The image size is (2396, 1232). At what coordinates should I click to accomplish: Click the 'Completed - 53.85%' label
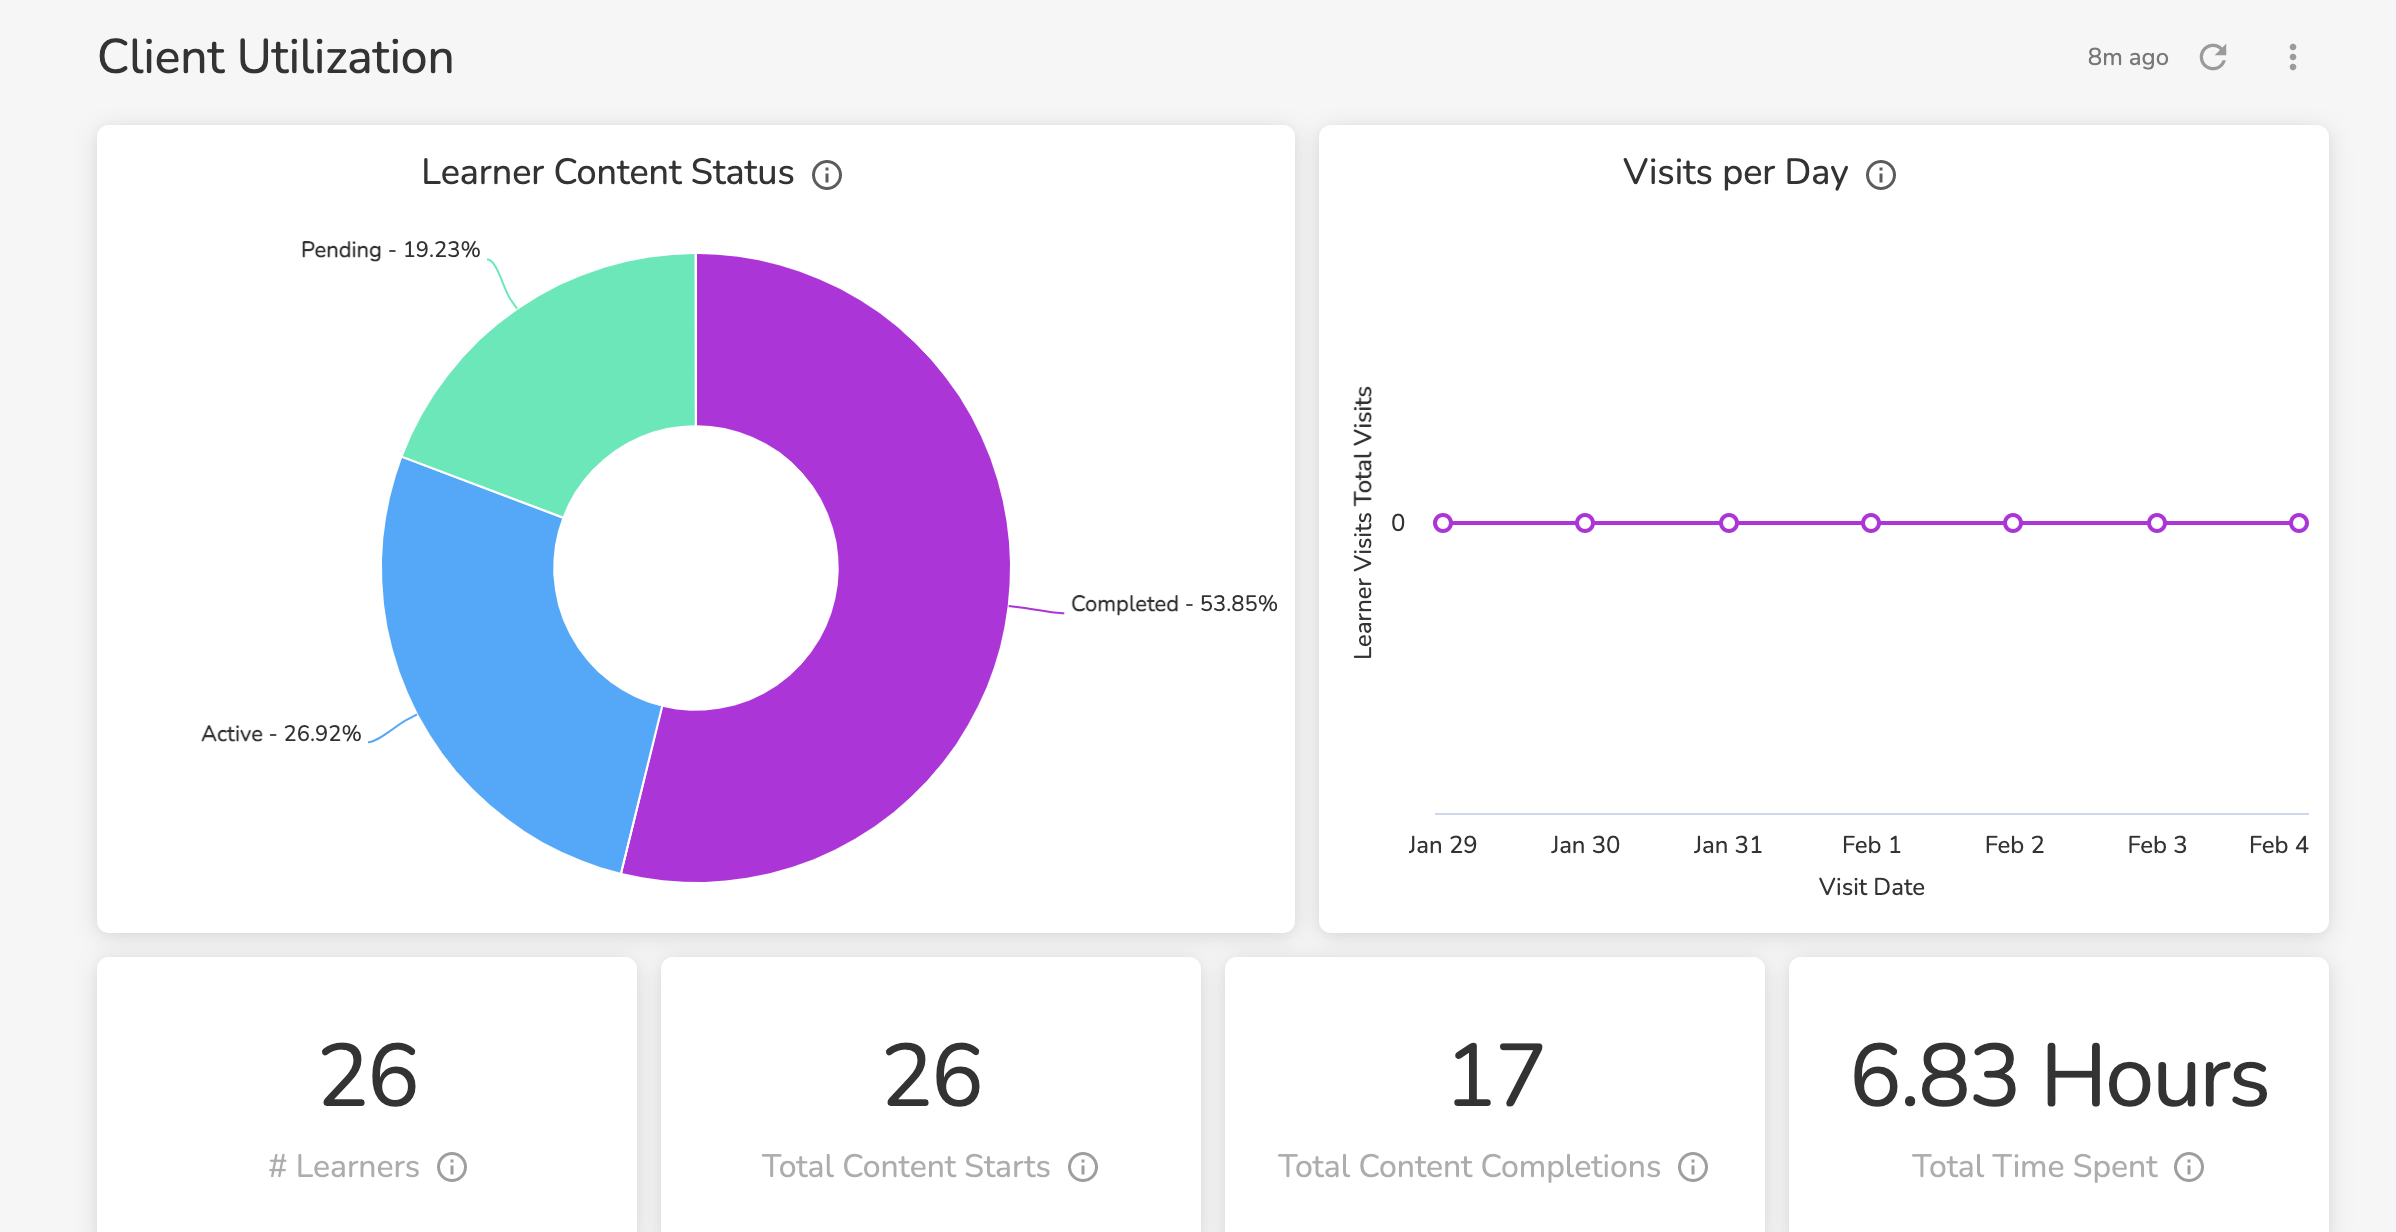point(1174,604)
